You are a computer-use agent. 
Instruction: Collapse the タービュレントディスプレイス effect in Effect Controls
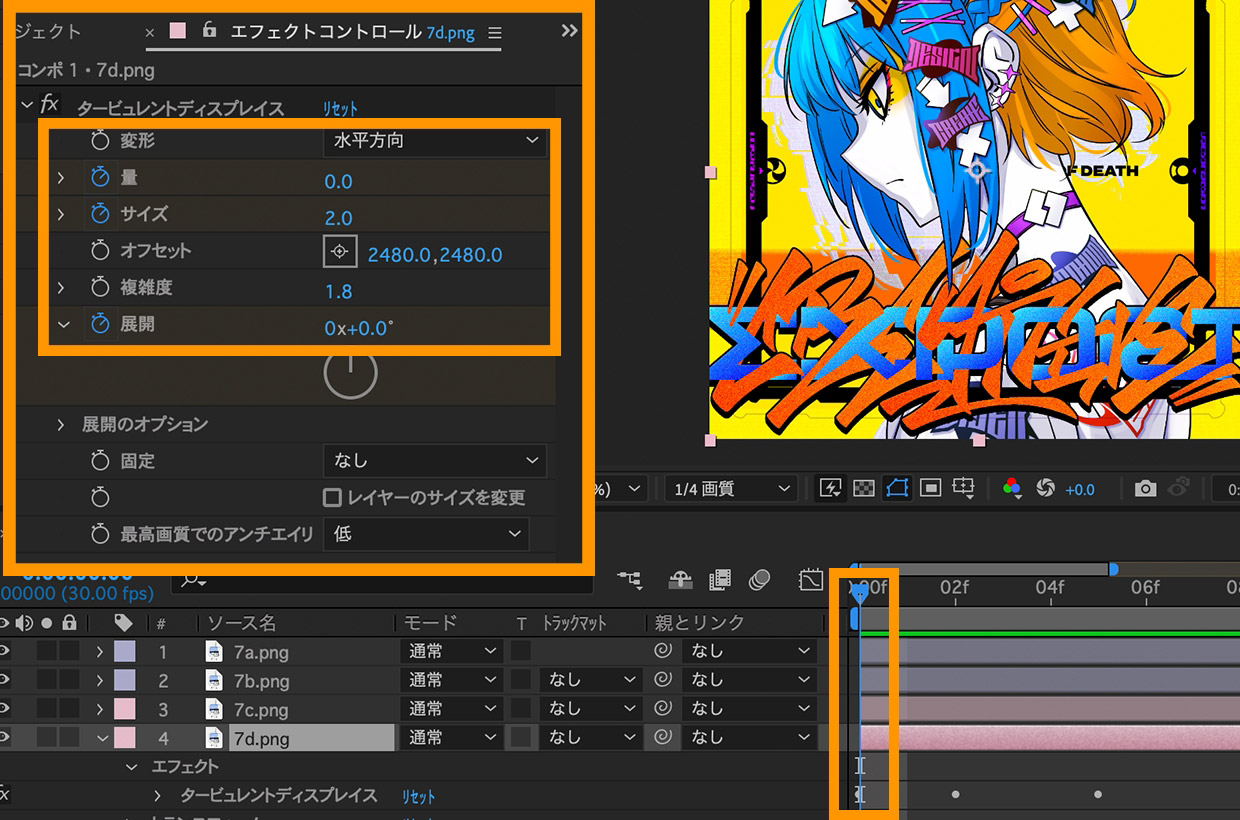pyautogui.click(x=27, y=105)
